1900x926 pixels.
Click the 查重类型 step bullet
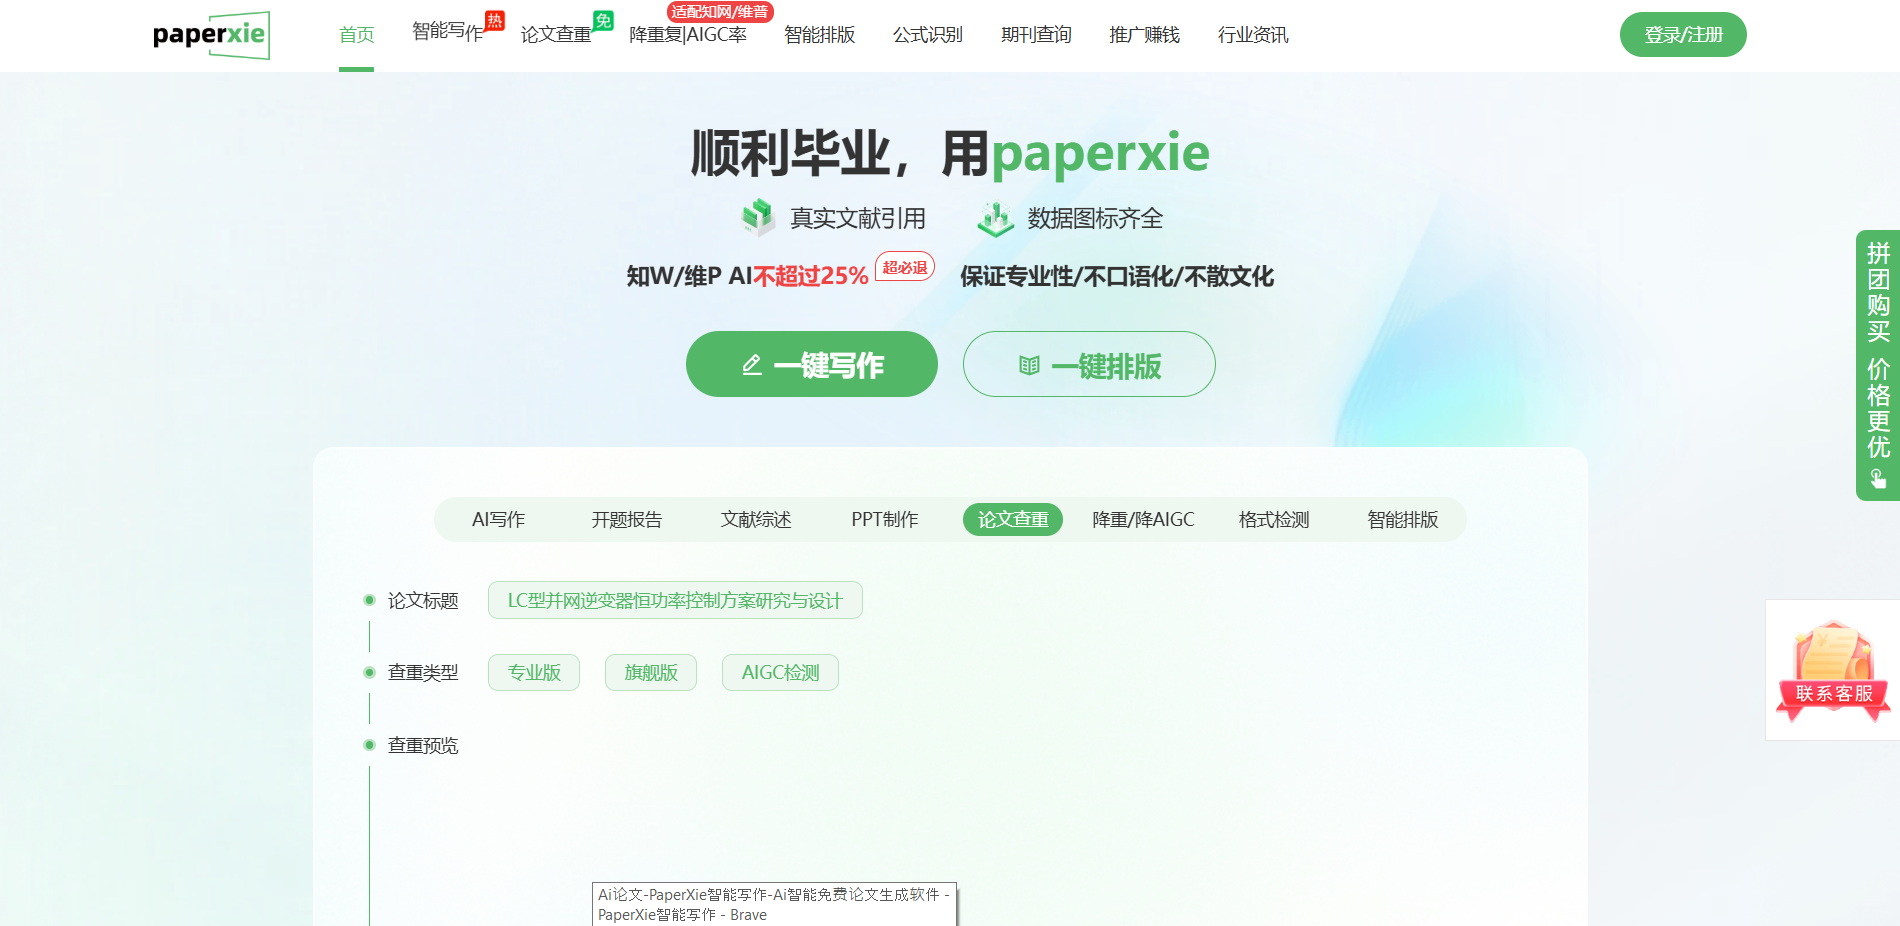click(369, 672)
